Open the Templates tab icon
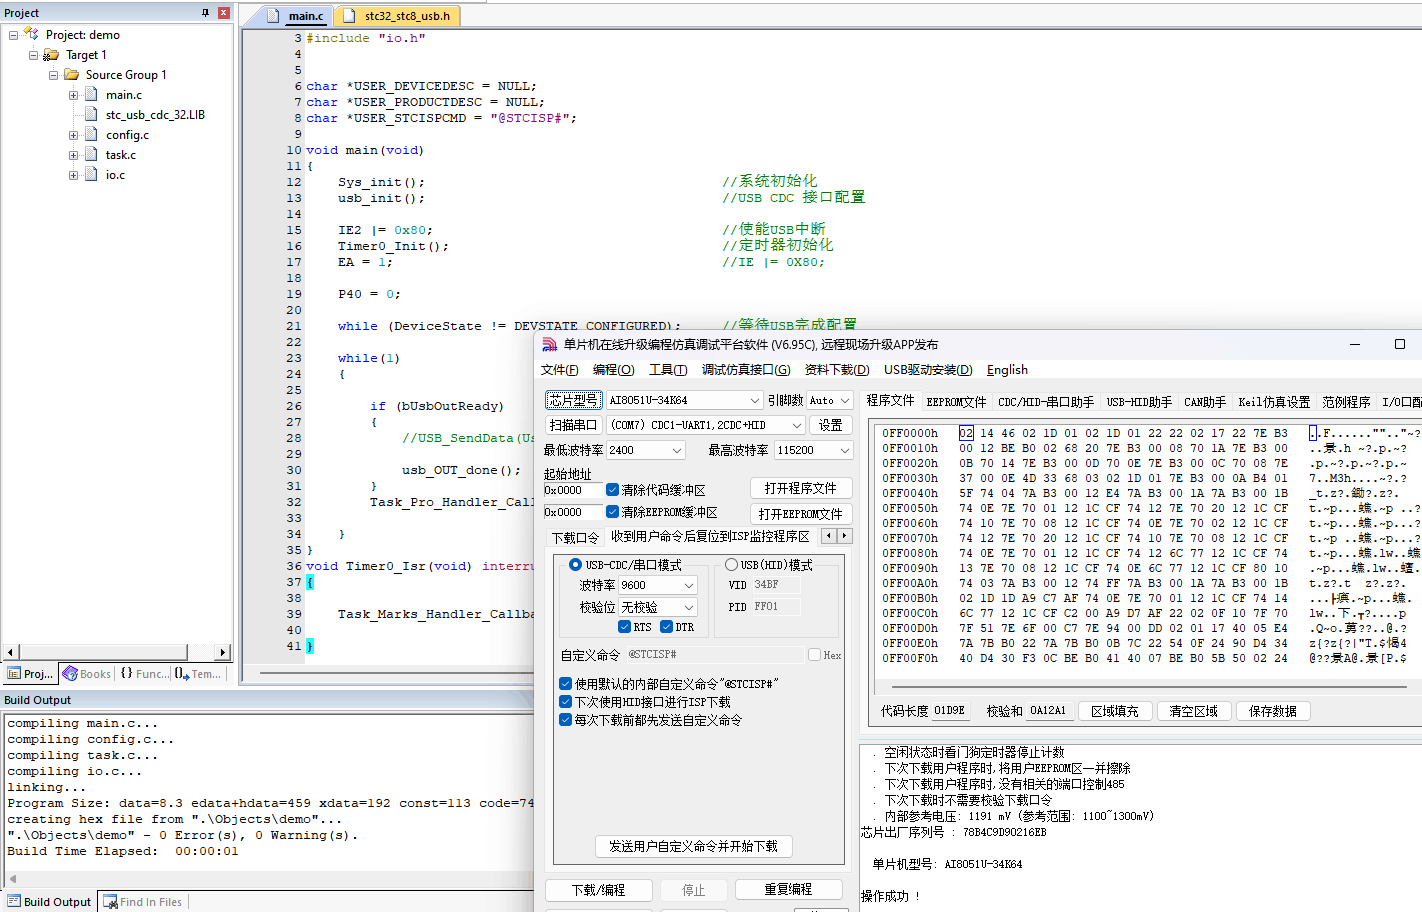The height and width of the screenshot is (912, 1422). click(182, 674)
